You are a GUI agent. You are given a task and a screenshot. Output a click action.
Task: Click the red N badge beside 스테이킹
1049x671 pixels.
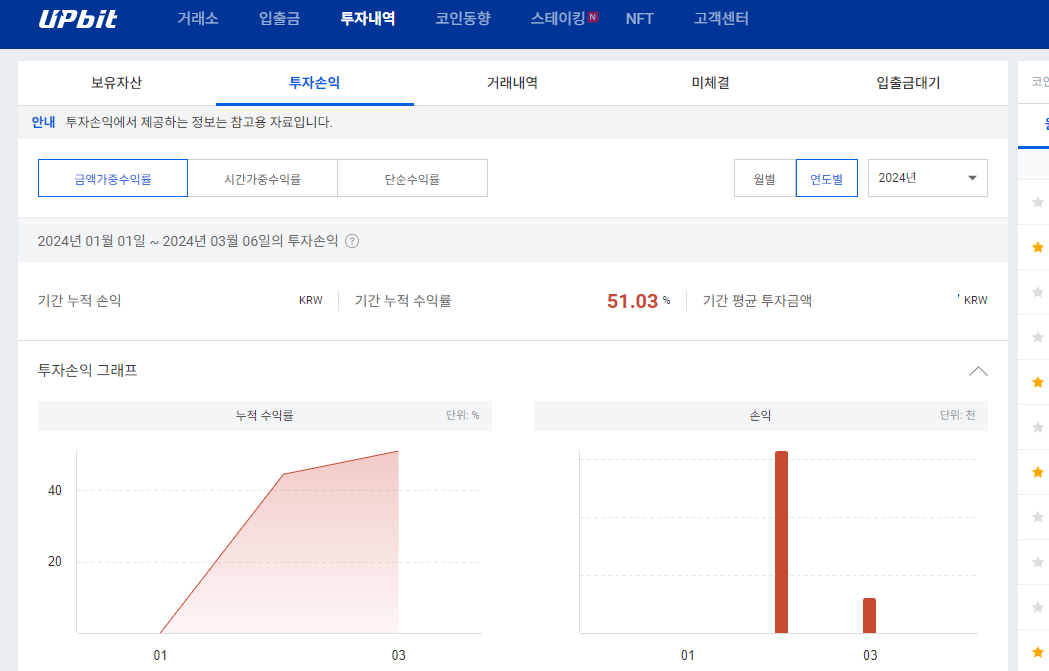click(593, 17)
